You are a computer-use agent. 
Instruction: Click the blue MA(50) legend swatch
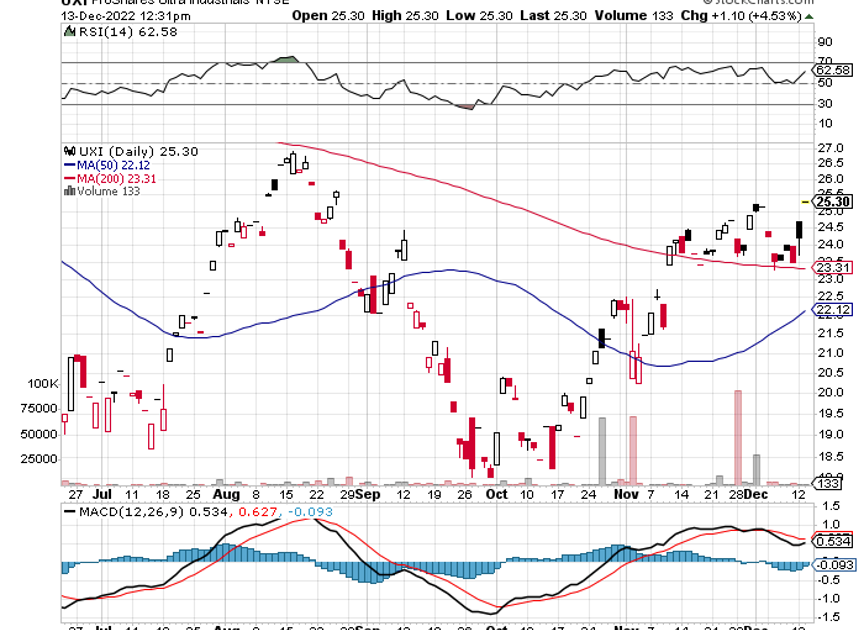(x=69, y=165)
